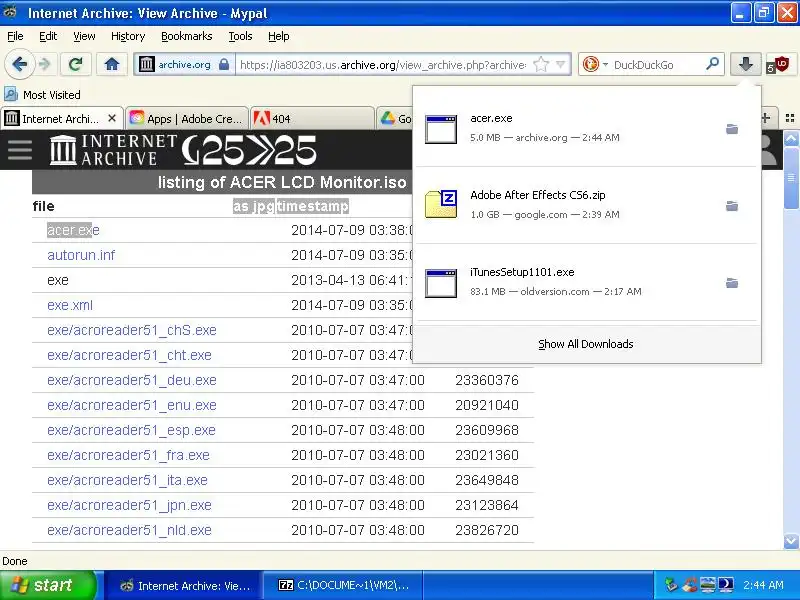Switch to the Apps | Adobe Creative tab
The width and height of the screenshot is (800, 600).
(x=187, y=118)
